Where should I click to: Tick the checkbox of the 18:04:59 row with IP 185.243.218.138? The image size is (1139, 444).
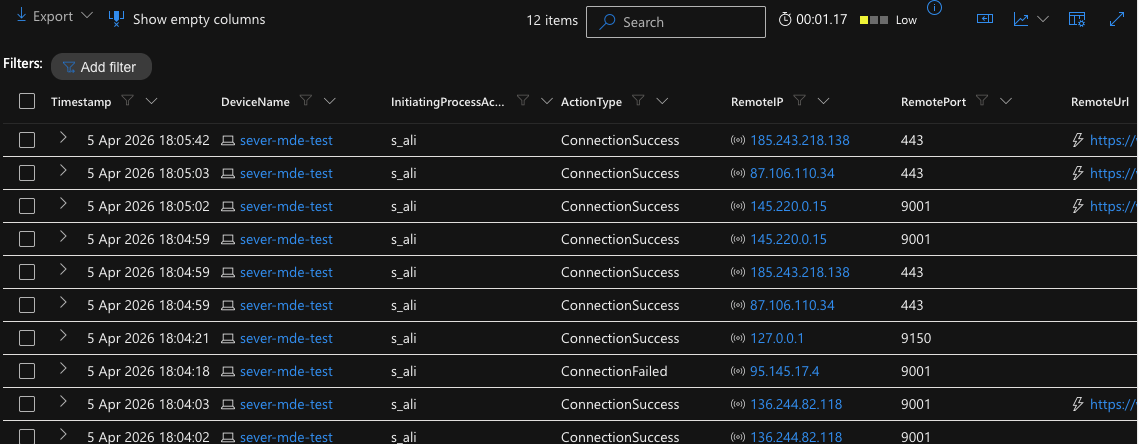pyautogui.click(x=27, y=273)
